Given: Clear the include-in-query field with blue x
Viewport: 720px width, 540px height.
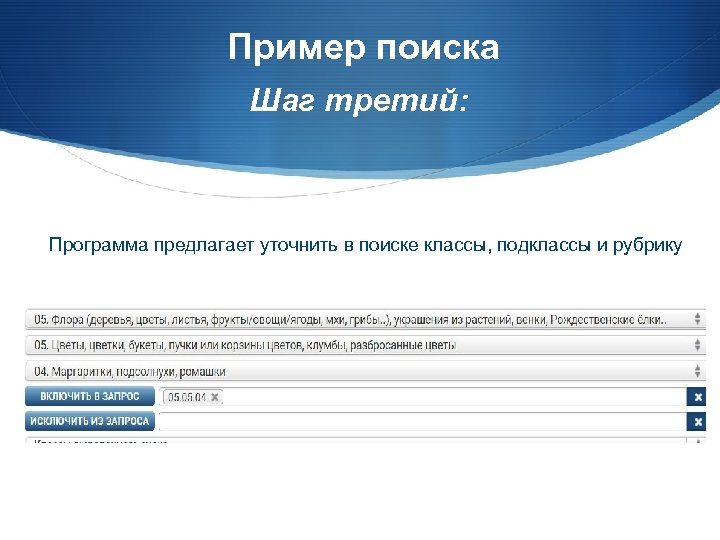Looking at the screenshot, I should coord(698,397).
